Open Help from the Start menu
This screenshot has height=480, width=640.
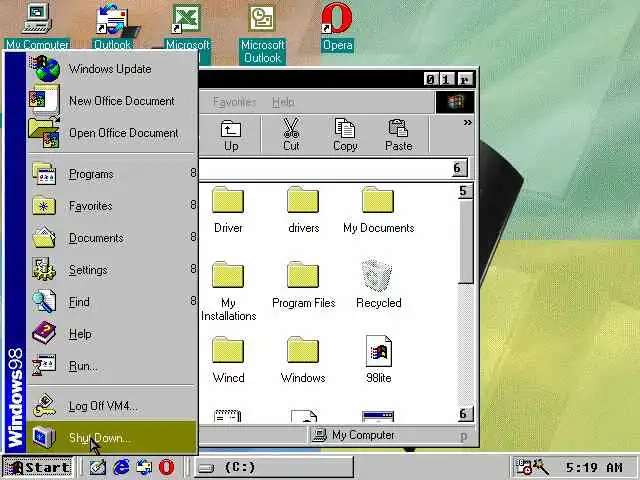(111, 334)
